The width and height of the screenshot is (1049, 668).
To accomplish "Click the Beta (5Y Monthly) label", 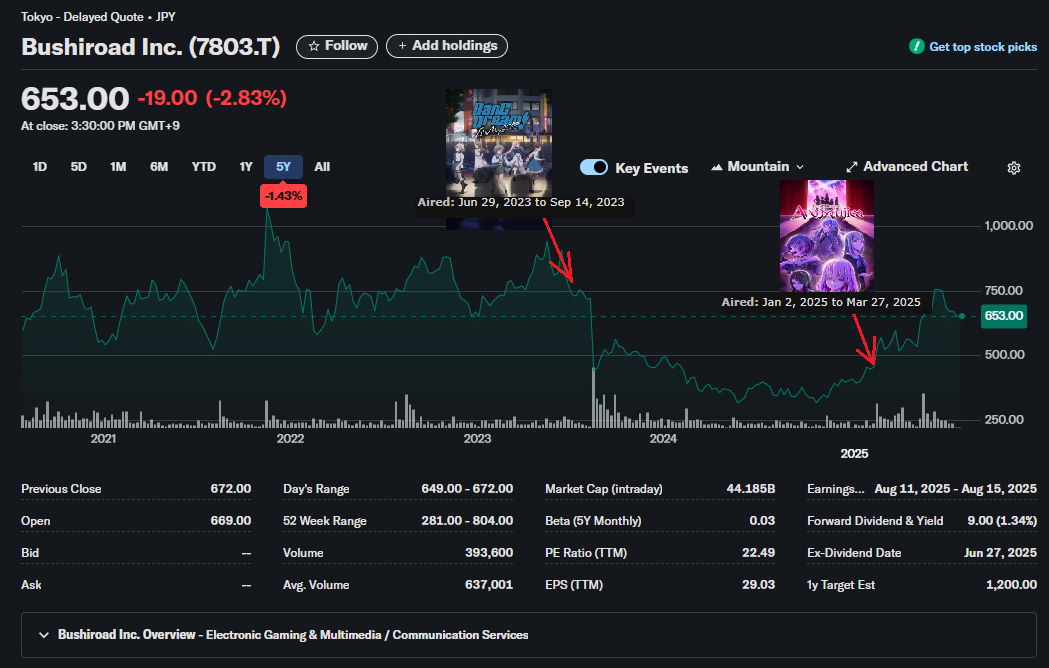I will pyautogui.click(x=593, y=521).
